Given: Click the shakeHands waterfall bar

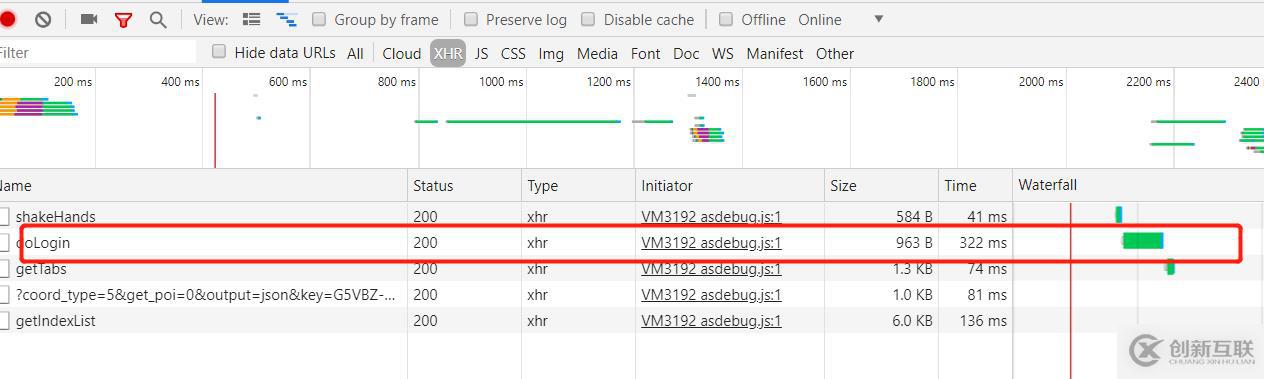Looking at the screenshot, I should [1119, 214].
